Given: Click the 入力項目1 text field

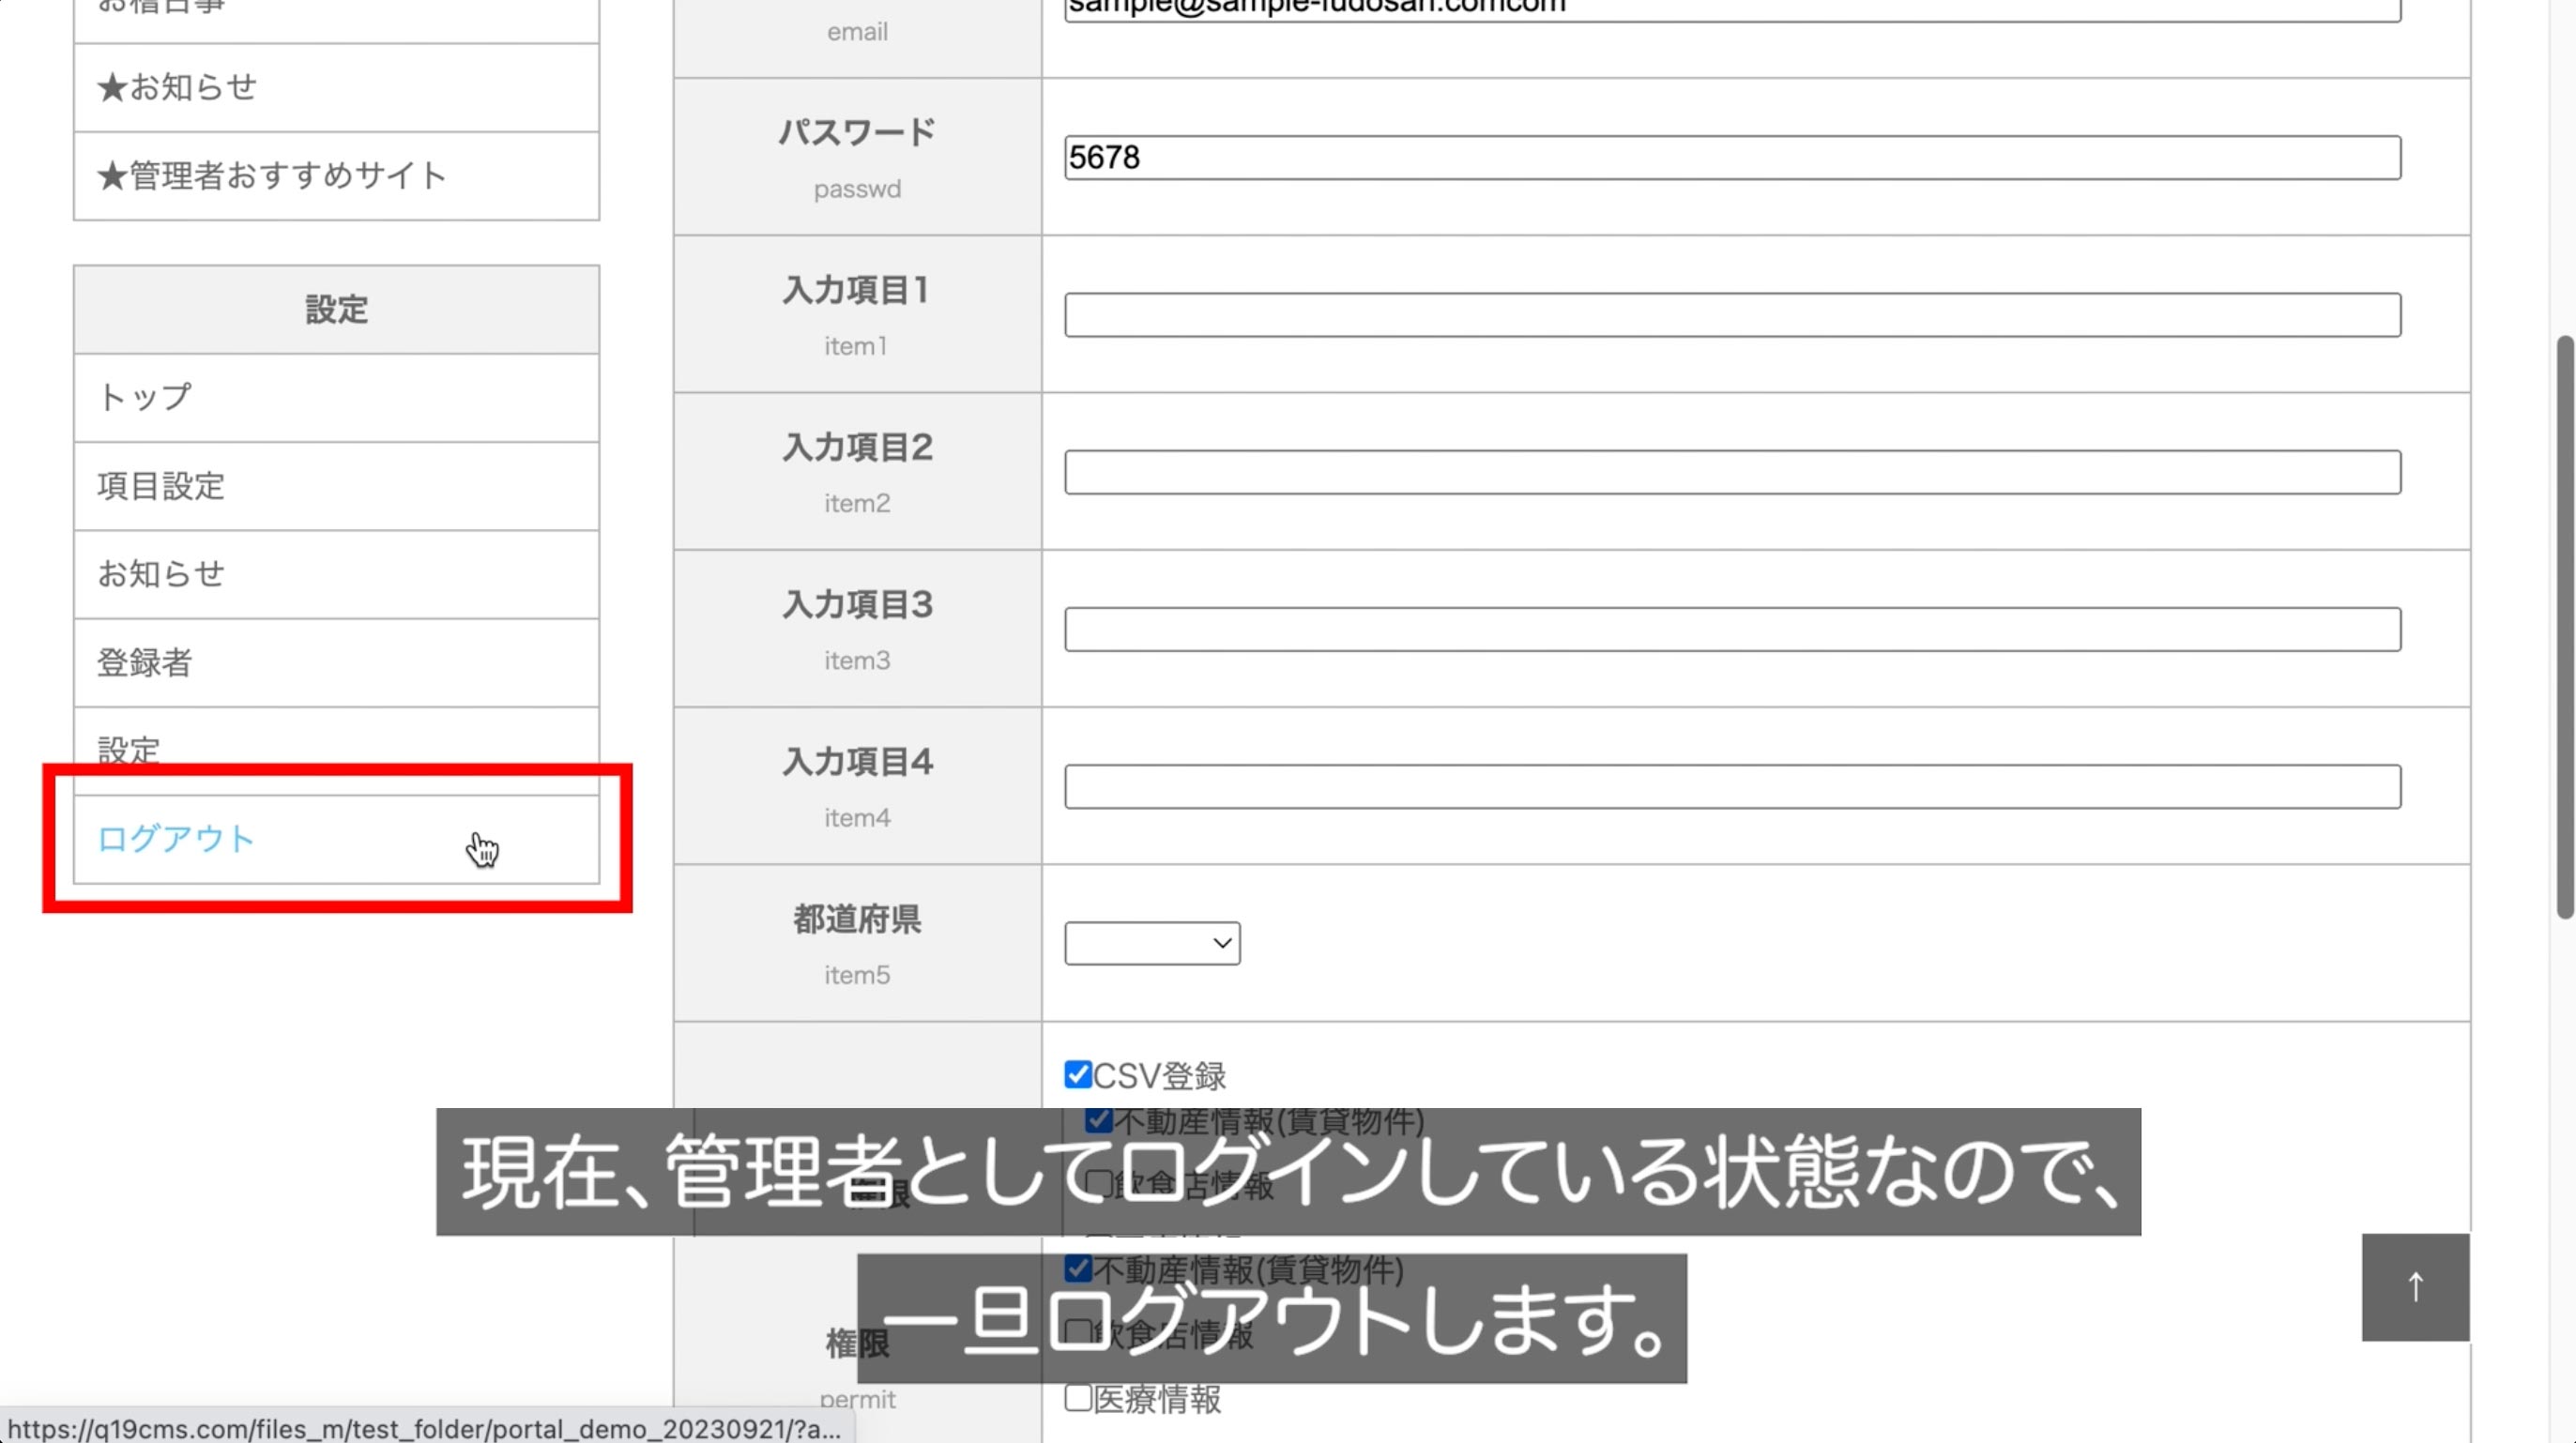Looking at the screenshot, I should tap(1732, 315).
